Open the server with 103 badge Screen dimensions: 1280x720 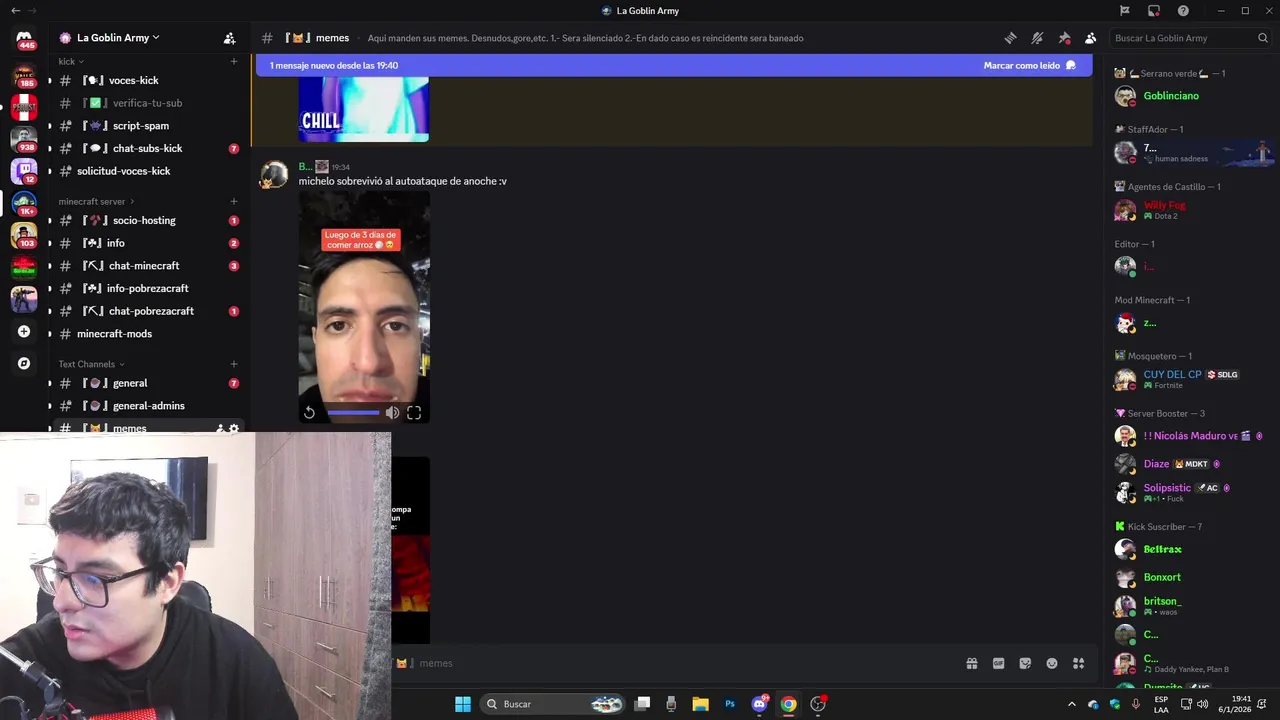tap(24, 234)
